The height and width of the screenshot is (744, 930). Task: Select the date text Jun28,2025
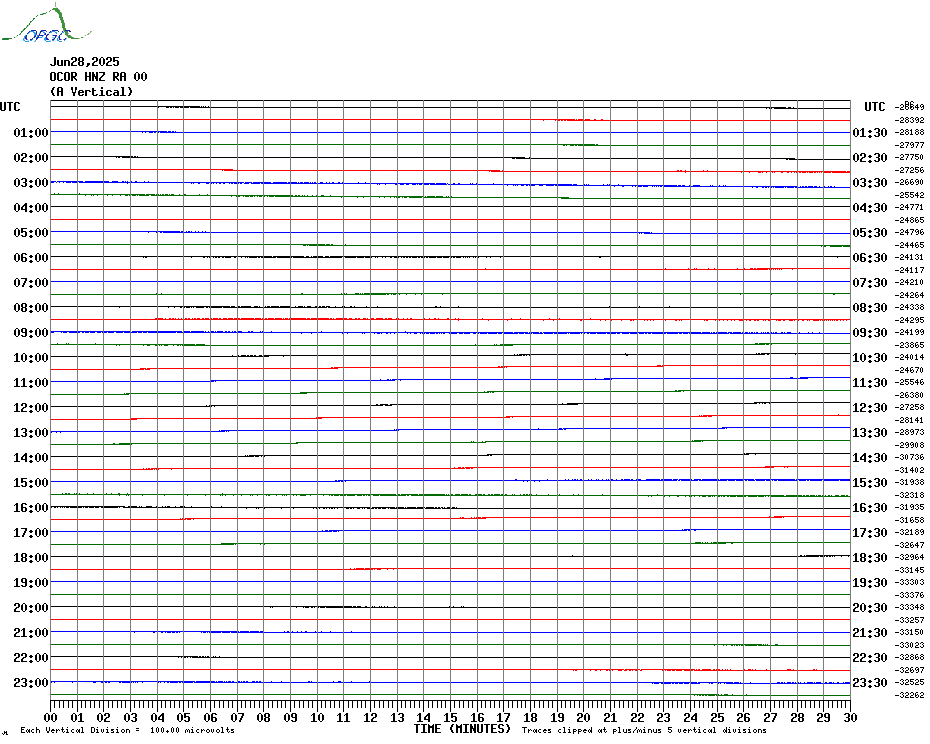click(84, 62)
